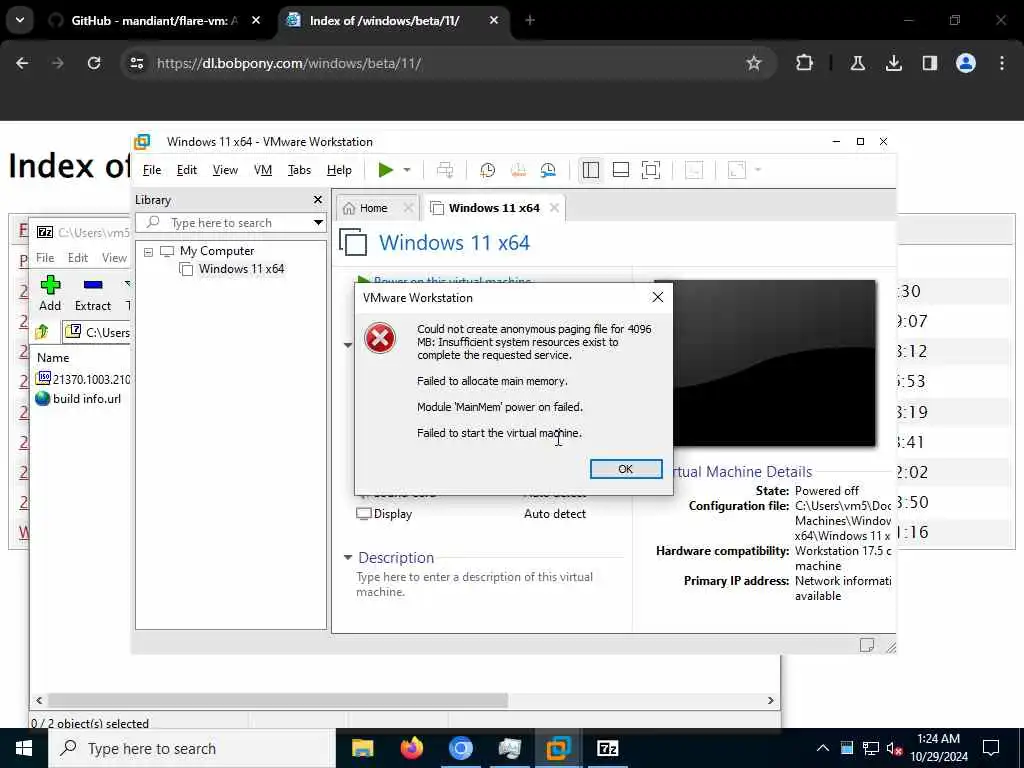Toggle the thumbnail bar view icon
The height and width of the screenshot is (768, 1024).
pos(620,170)
